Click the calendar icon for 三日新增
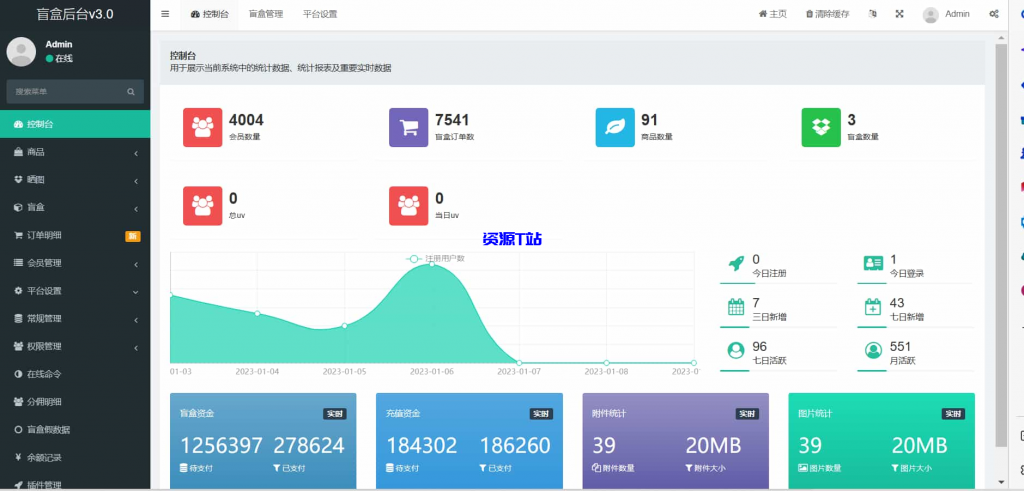The image size is (1024, 491). (x=736, y=307)
